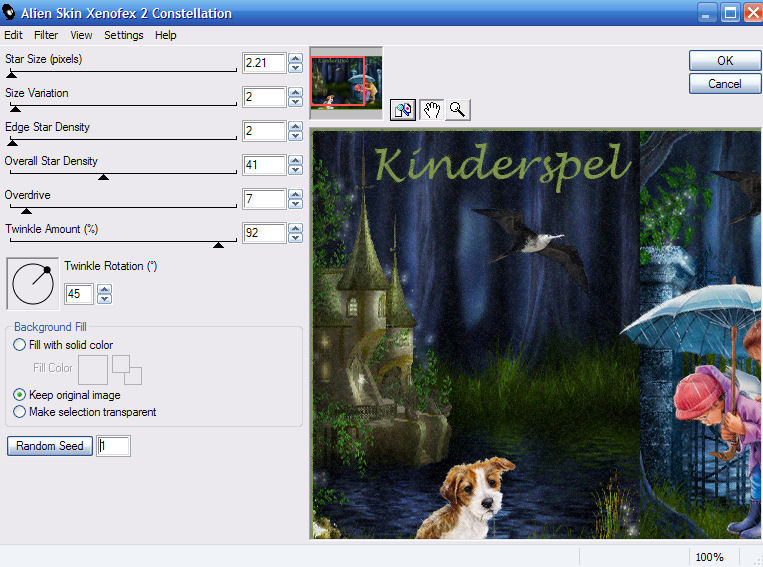Increase Size Variation with up arrow
This screenshot has width=763, height=567.
tap(295, 92)
